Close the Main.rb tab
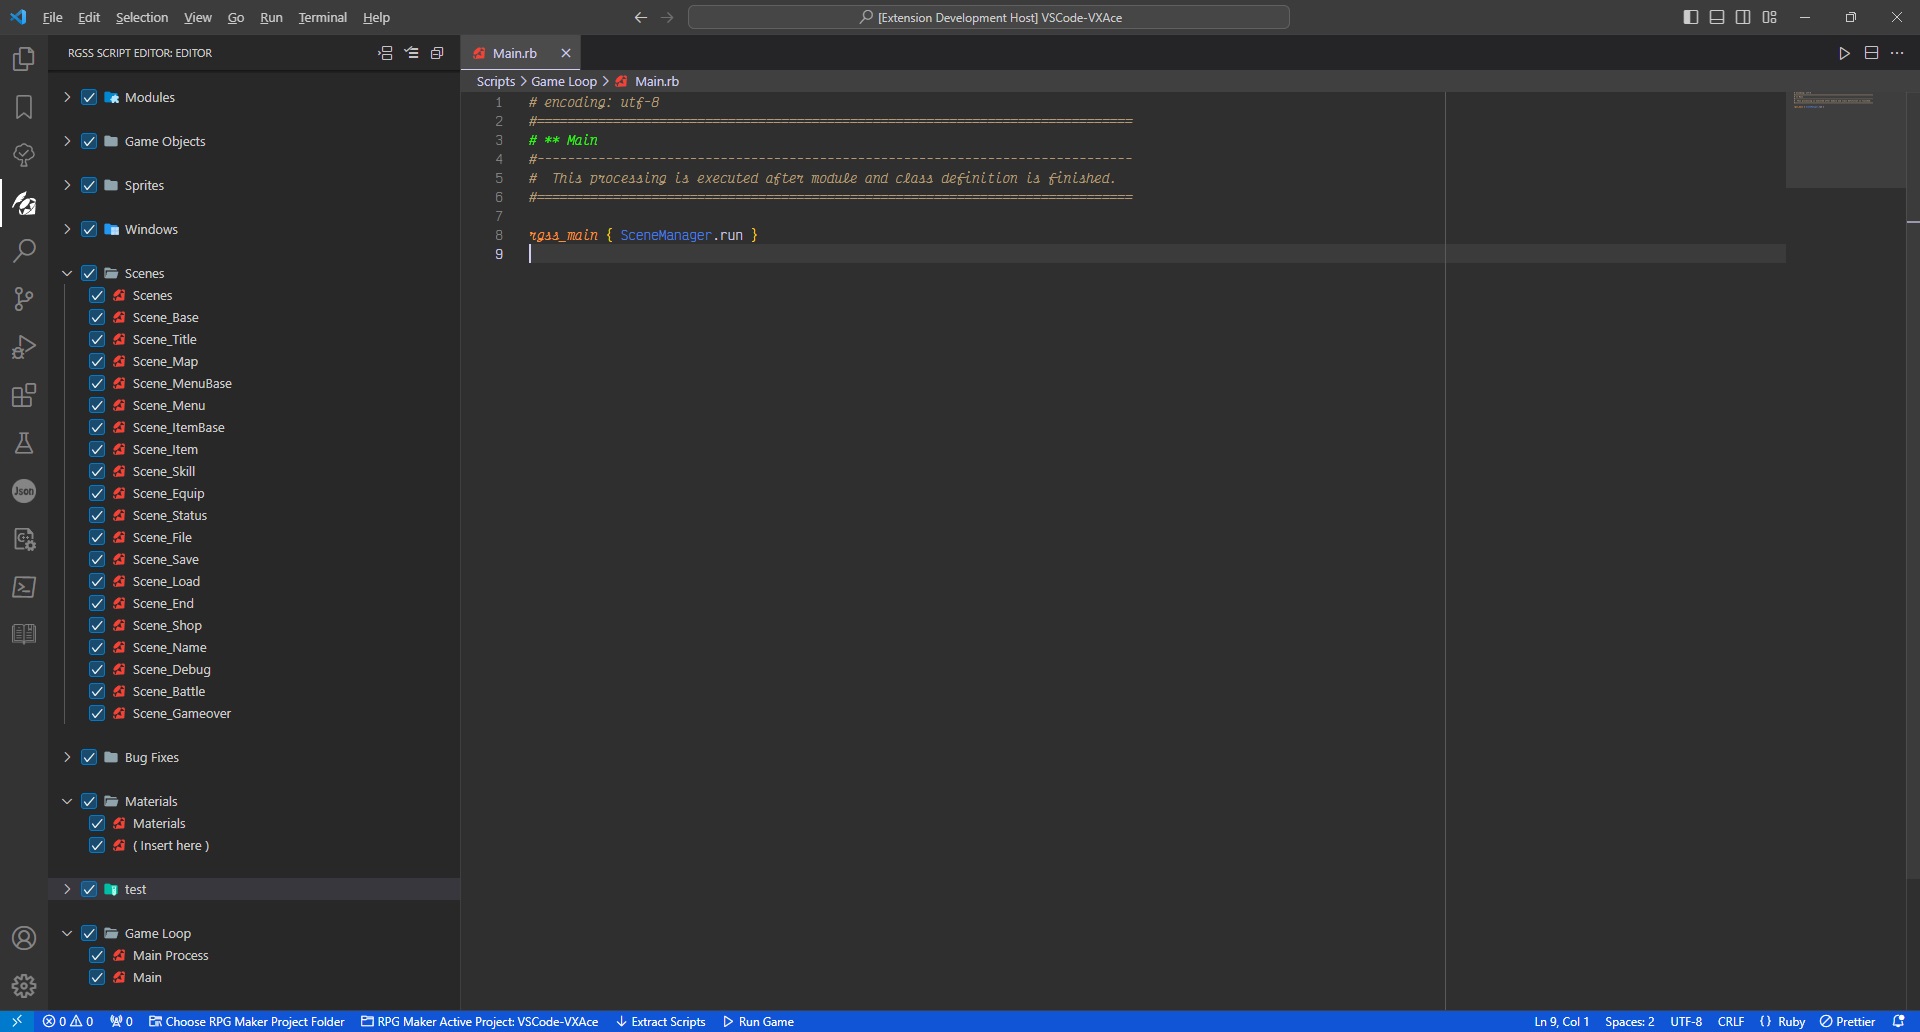1920x1032 pixels. [566, 53]
